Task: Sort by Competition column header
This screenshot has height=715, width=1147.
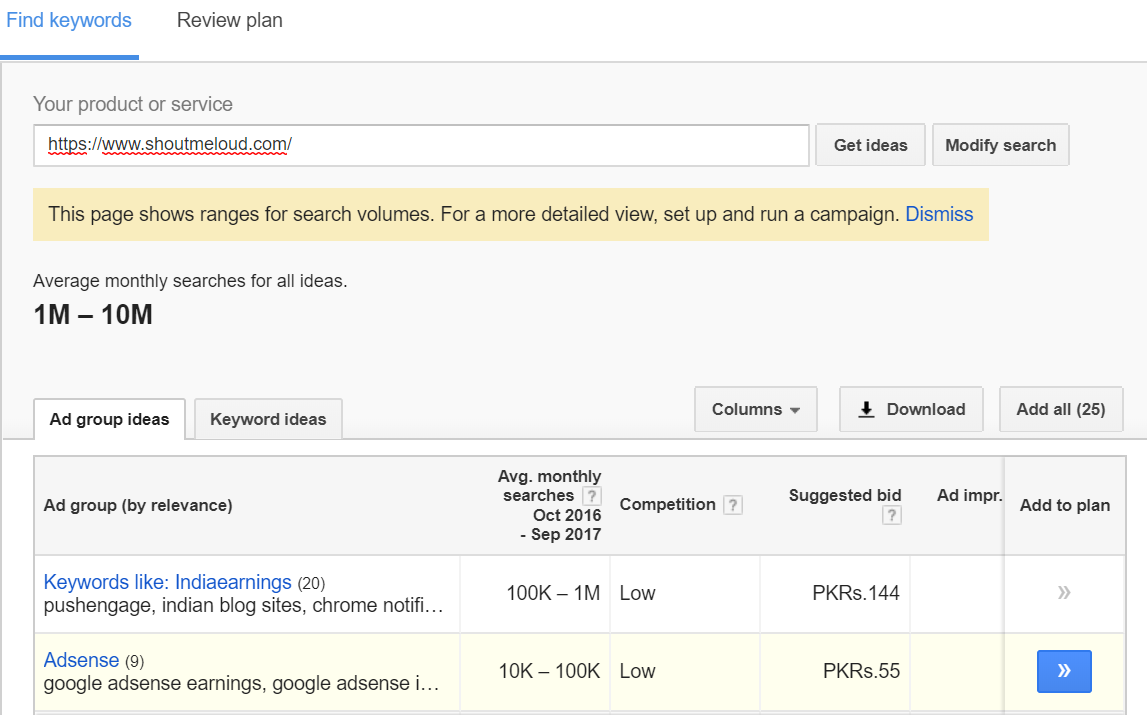Action: point(667,505)
